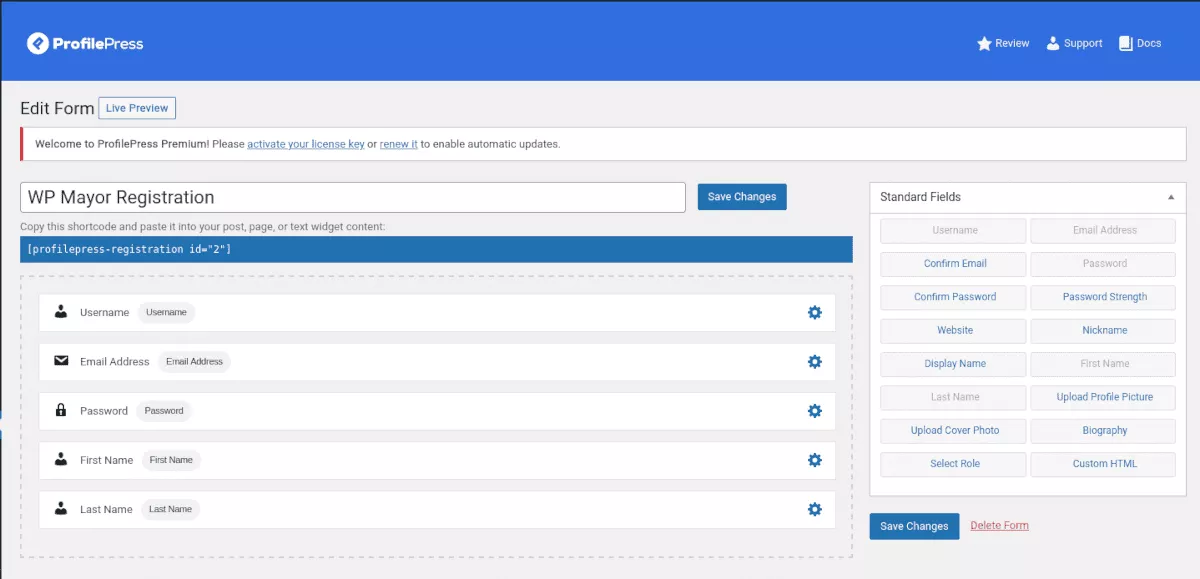Open settings gear for Username field
Viewport: 1200px width, 579px height.
click(x=815, y=312)
